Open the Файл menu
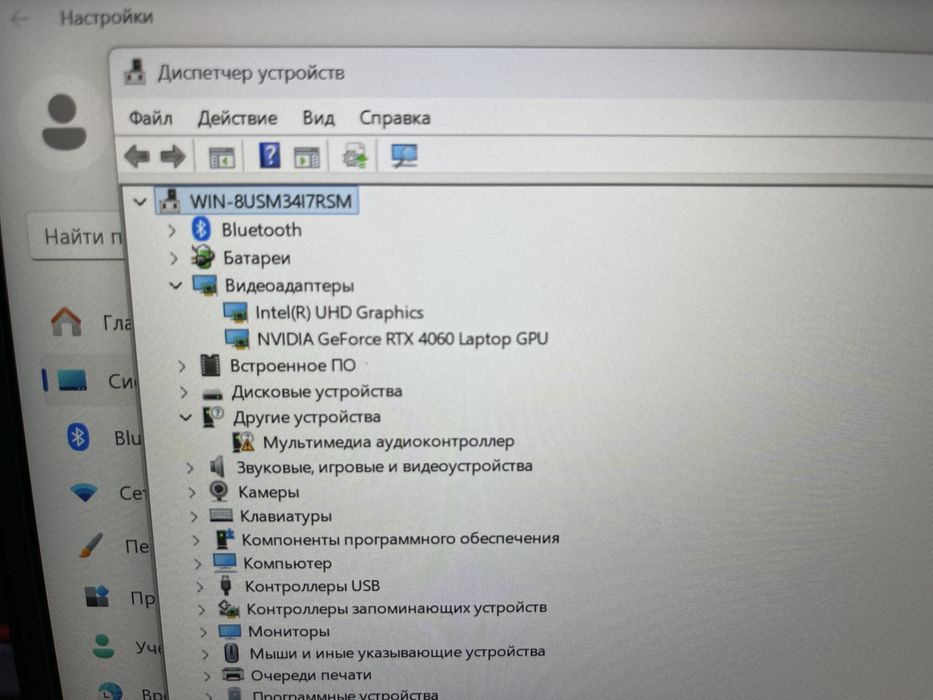This screenshot has height=700, width=933. point(151,118)
